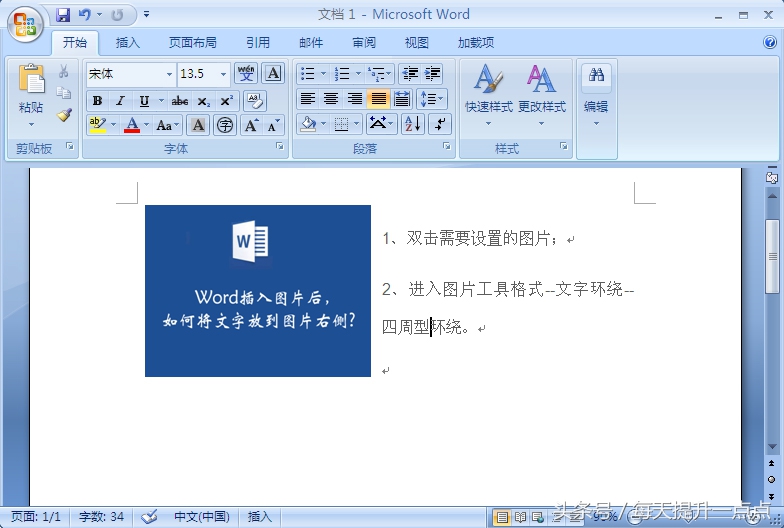Switch to the 插入 tab
This screenshot has width=784, height=528.
click(x=128, y=42)
